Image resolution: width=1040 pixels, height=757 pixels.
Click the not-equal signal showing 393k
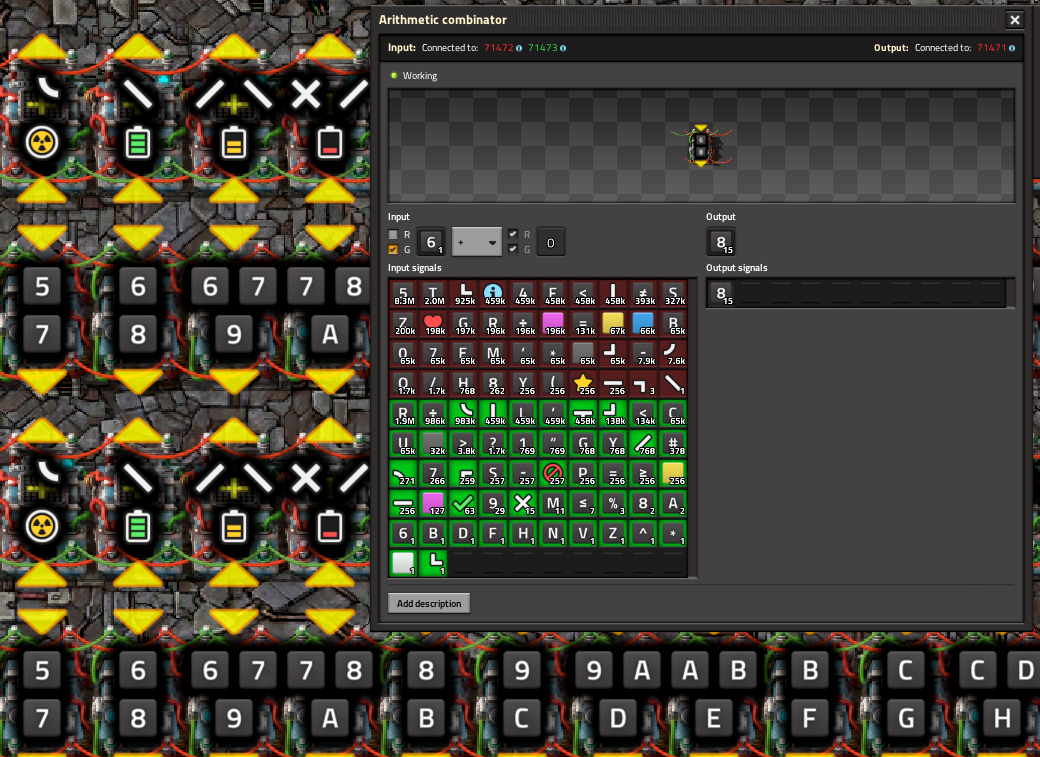click(643, 294)
